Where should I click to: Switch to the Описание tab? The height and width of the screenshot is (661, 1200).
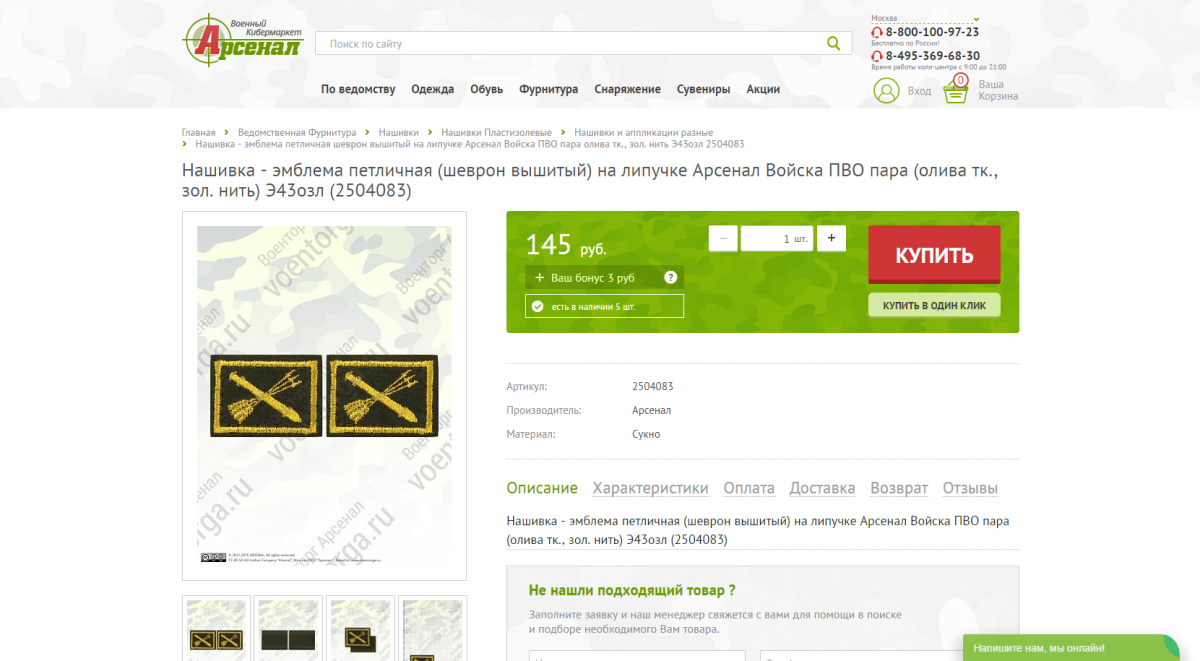coord(542,488)
